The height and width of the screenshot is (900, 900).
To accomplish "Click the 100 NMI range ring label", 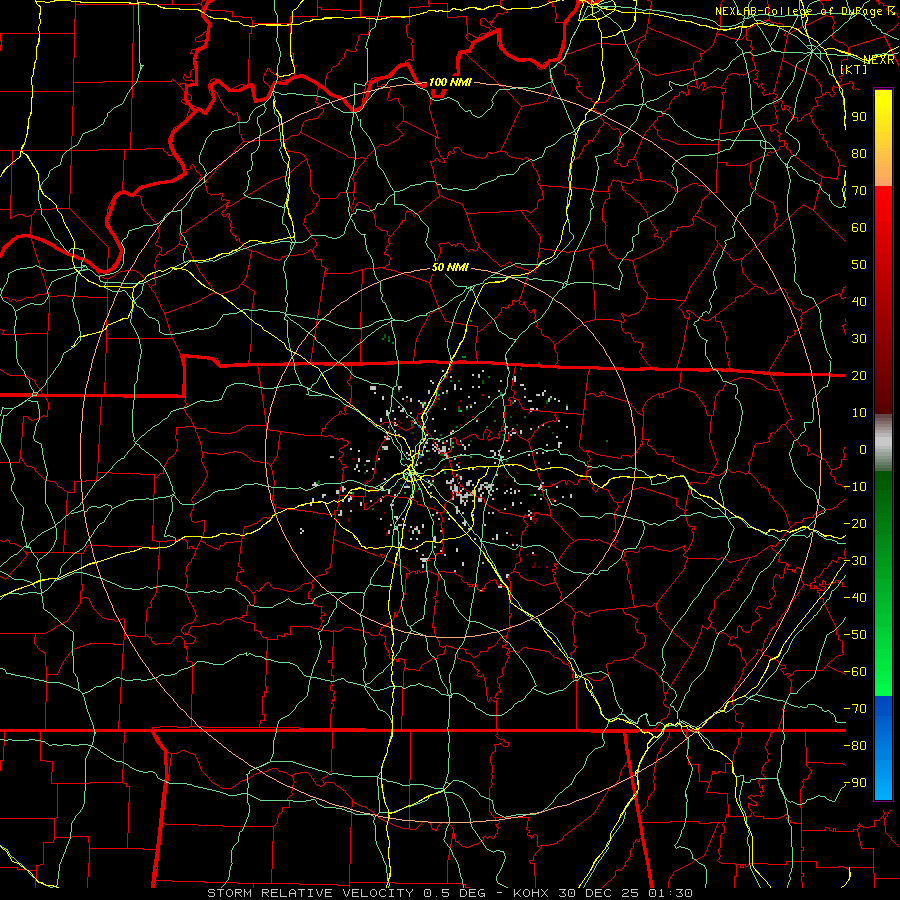I will tap(450, 83).
